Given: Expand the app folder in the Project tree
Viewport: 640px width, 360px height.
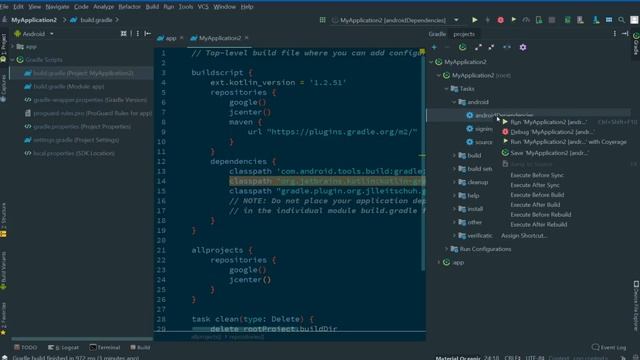Looking at the screenshot, I should click(x=12, y=47).
